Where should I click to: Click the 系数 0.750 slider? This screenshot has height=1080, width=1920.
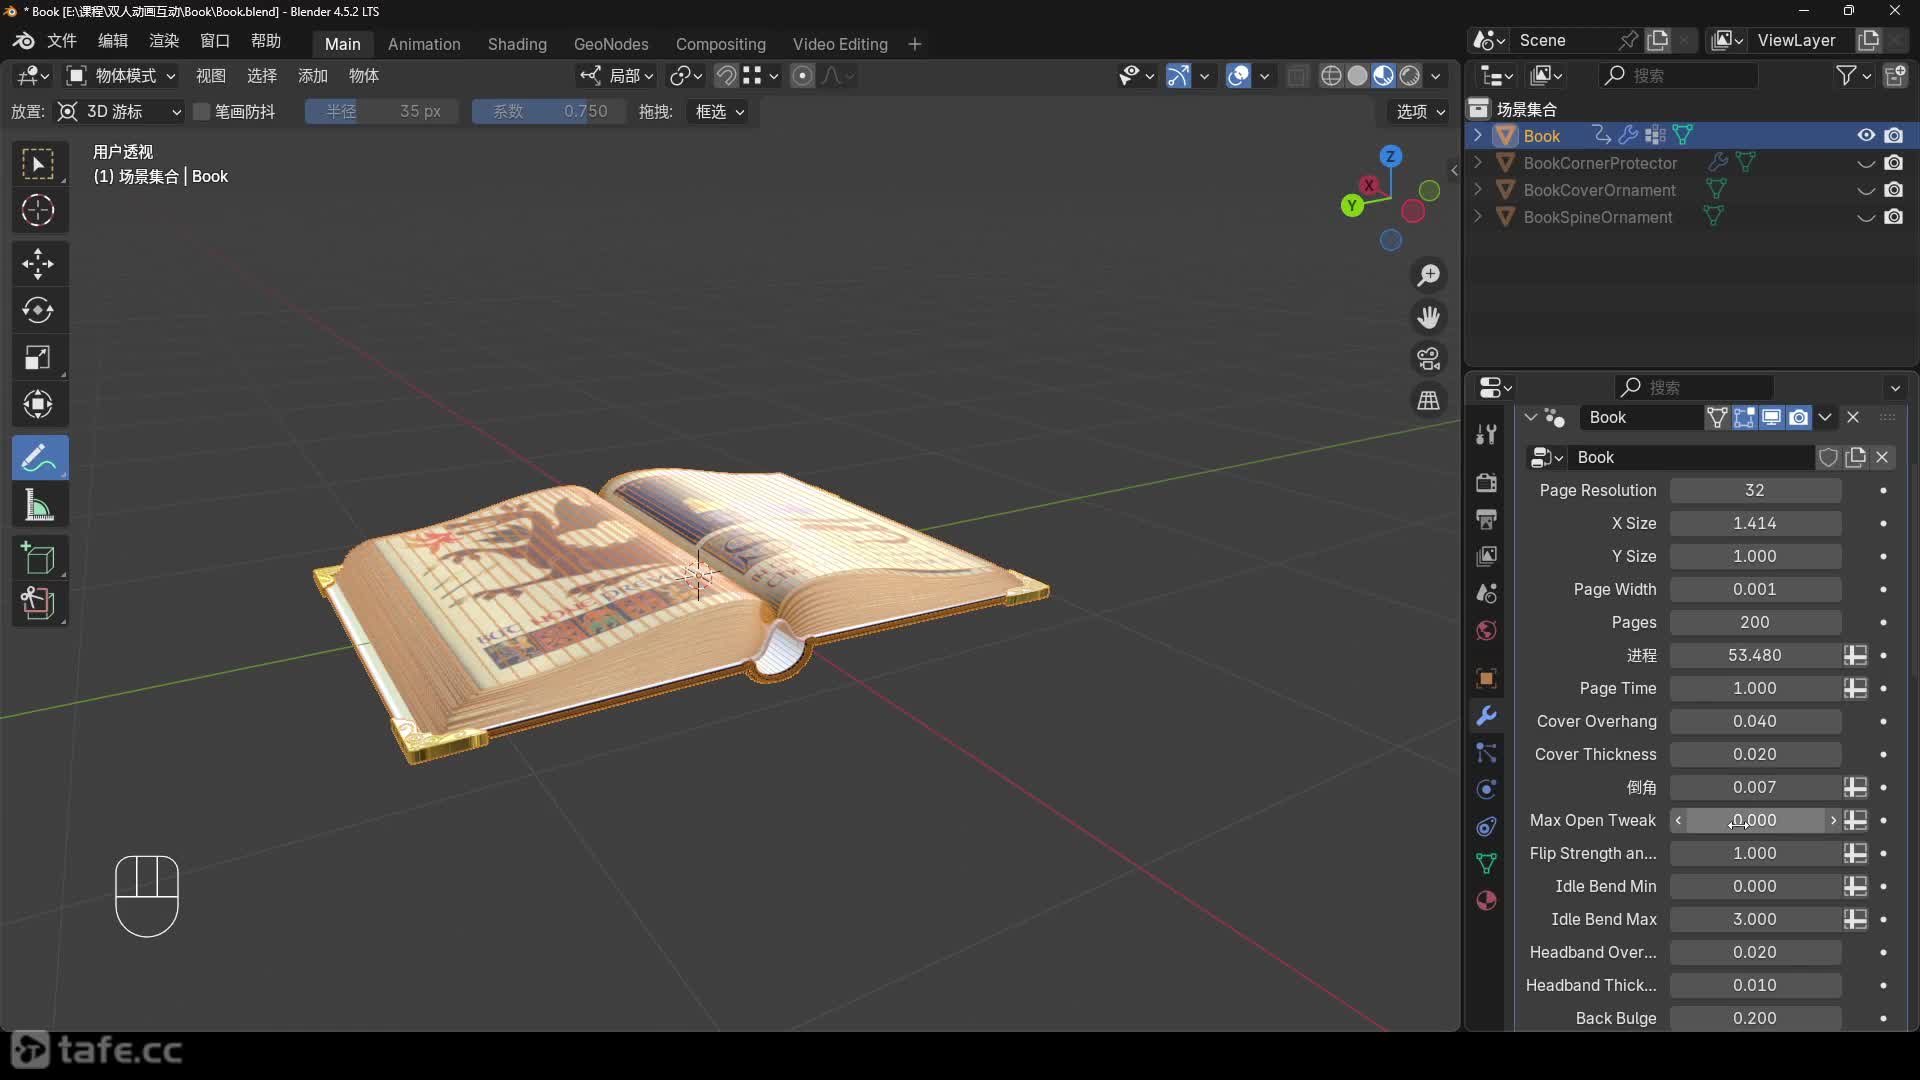tap(549, 112)
